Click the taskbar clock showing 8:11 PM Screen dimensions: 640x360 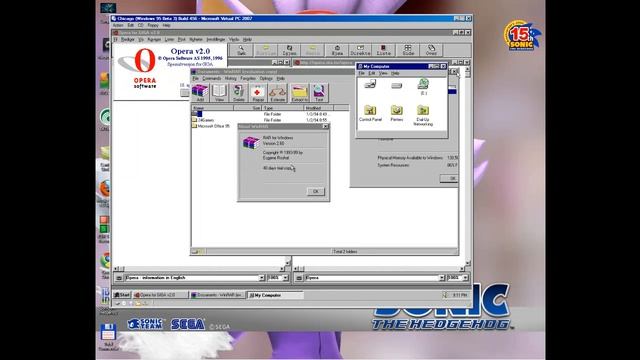coord(460,295)
